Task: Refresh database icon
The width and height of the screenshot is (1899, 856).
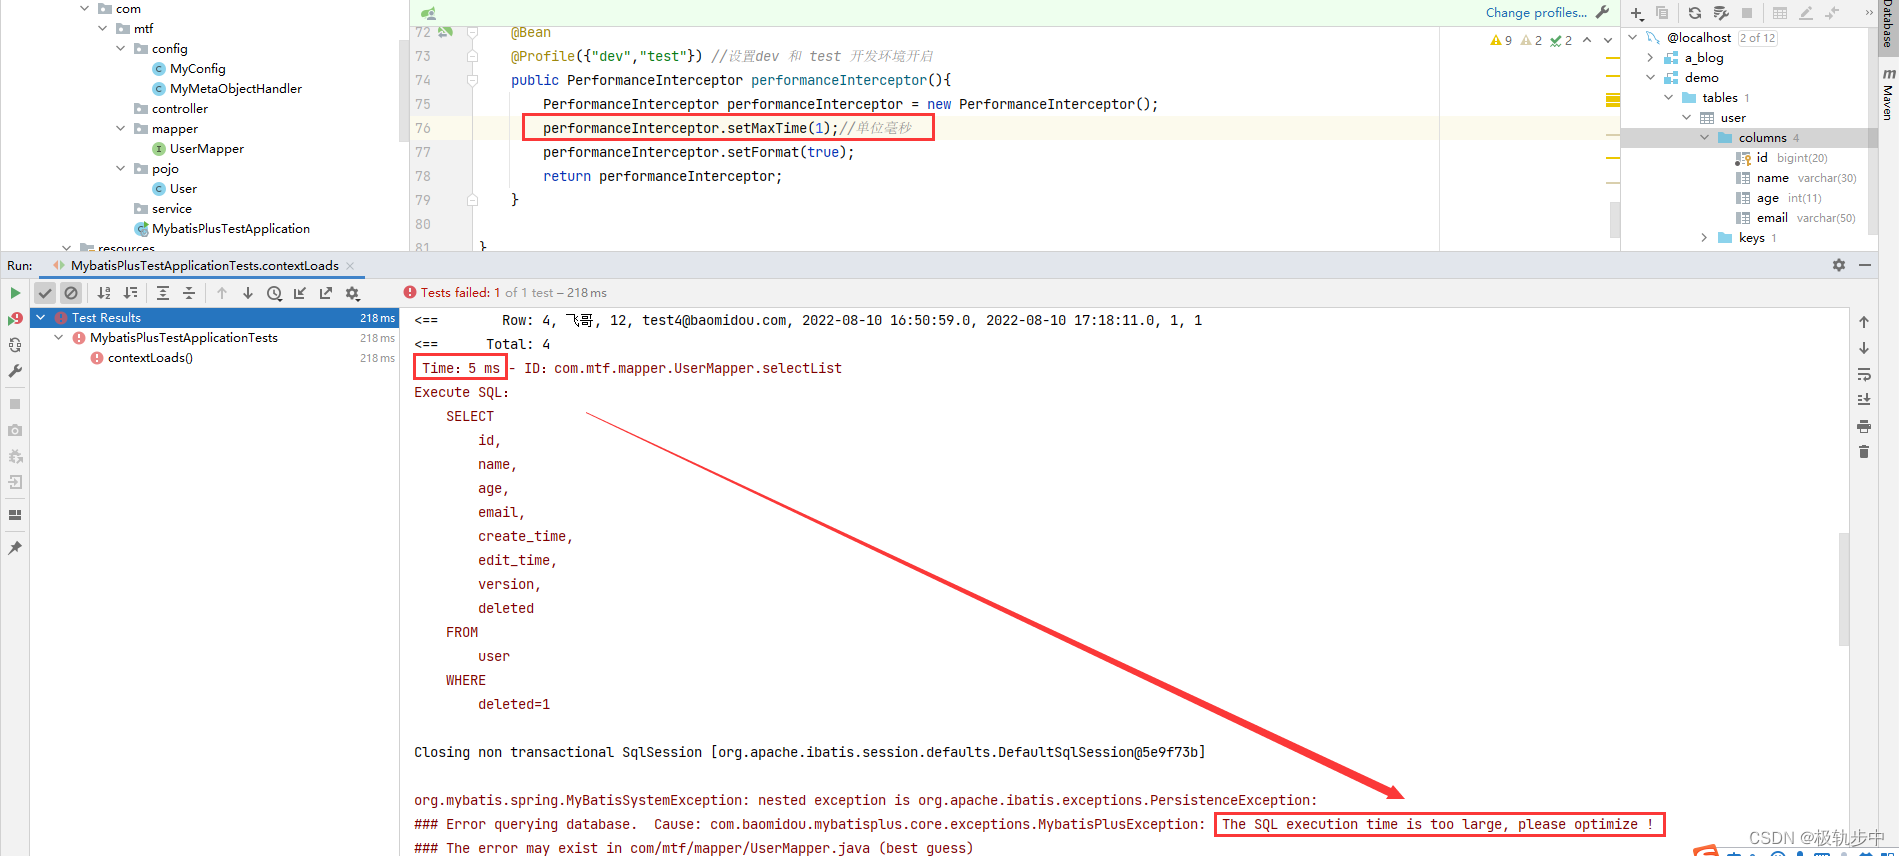Action: (1695, 13)
